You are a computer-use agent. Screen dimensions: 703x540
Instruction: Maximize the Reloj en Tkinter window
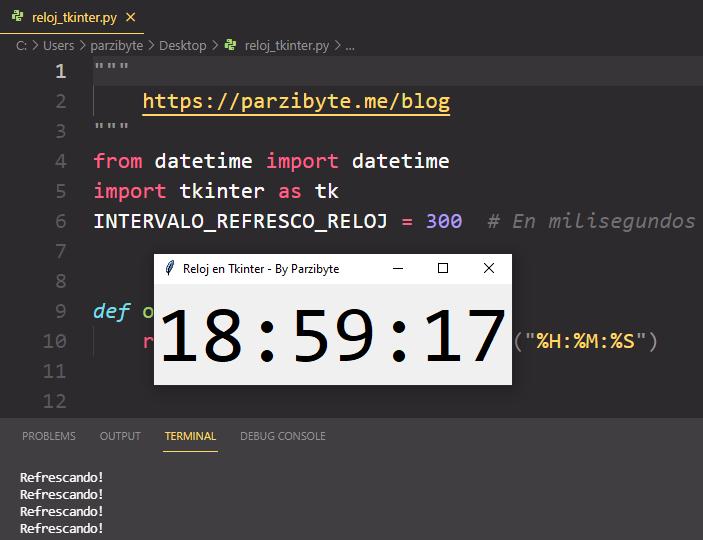click(443, 268)
